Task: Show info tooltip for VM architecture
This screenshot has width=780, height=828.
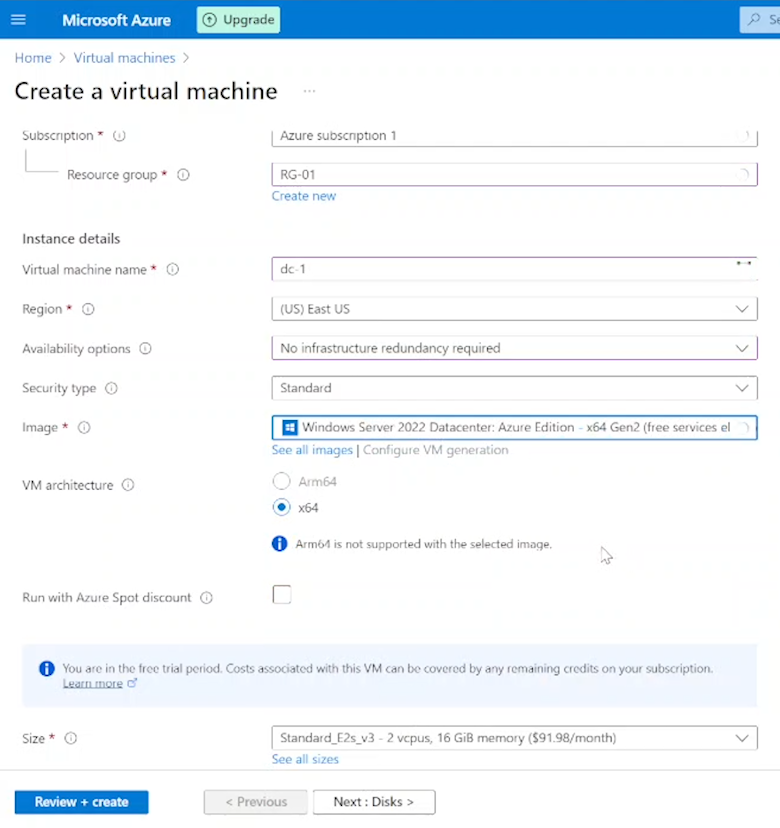Action: pos(128,485)
